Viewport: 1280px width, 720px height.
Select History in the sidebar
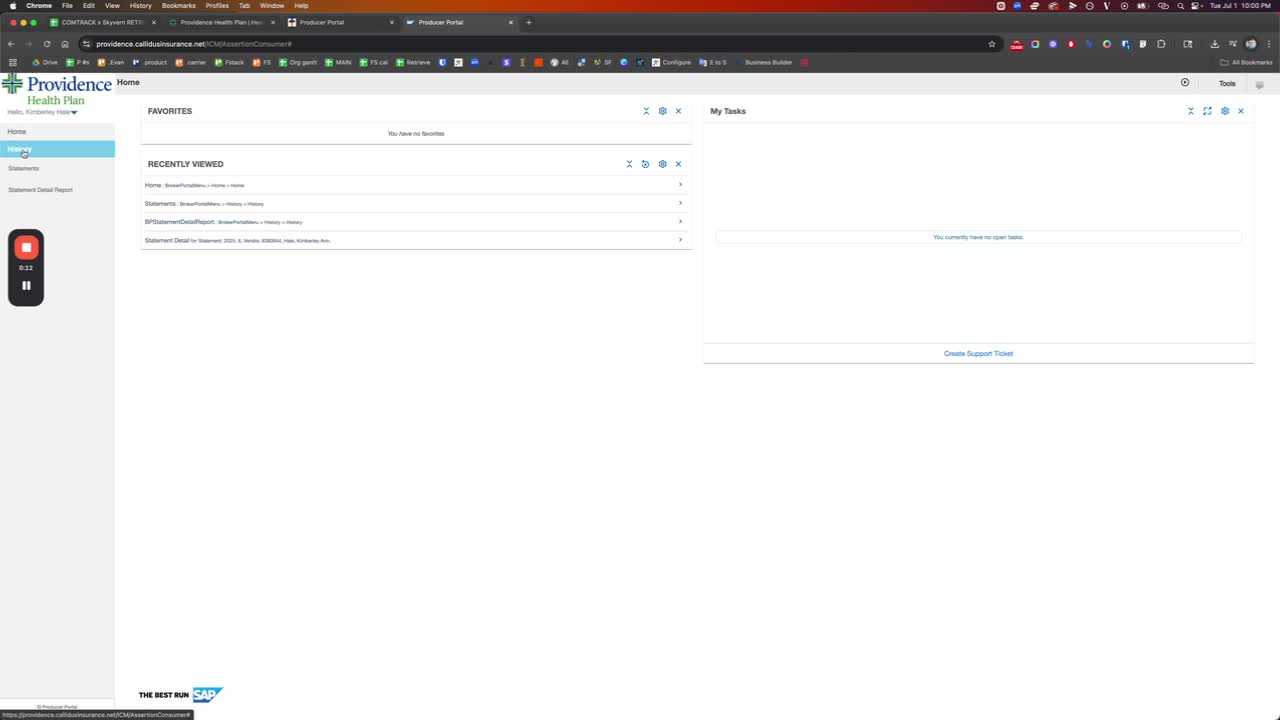(x=57, y=149)
